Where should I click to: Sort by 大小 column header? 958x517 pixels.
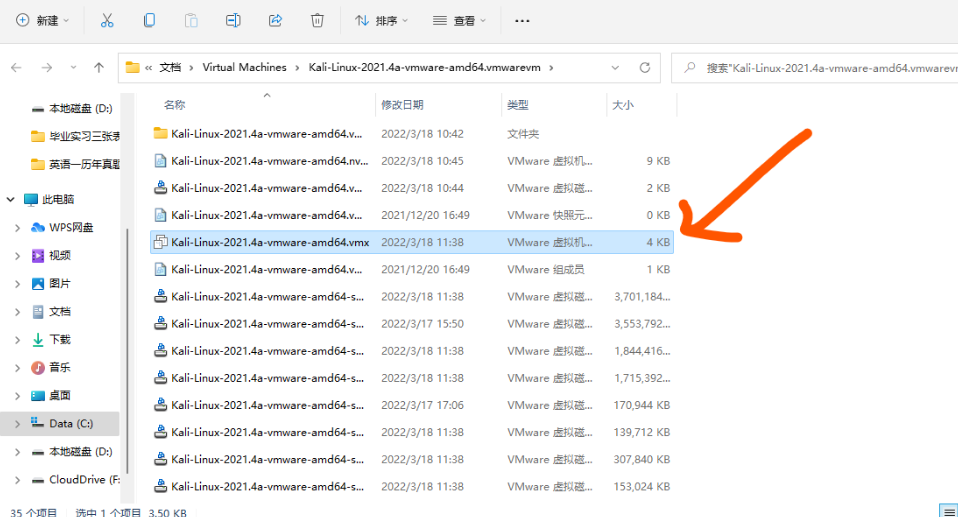623,105
